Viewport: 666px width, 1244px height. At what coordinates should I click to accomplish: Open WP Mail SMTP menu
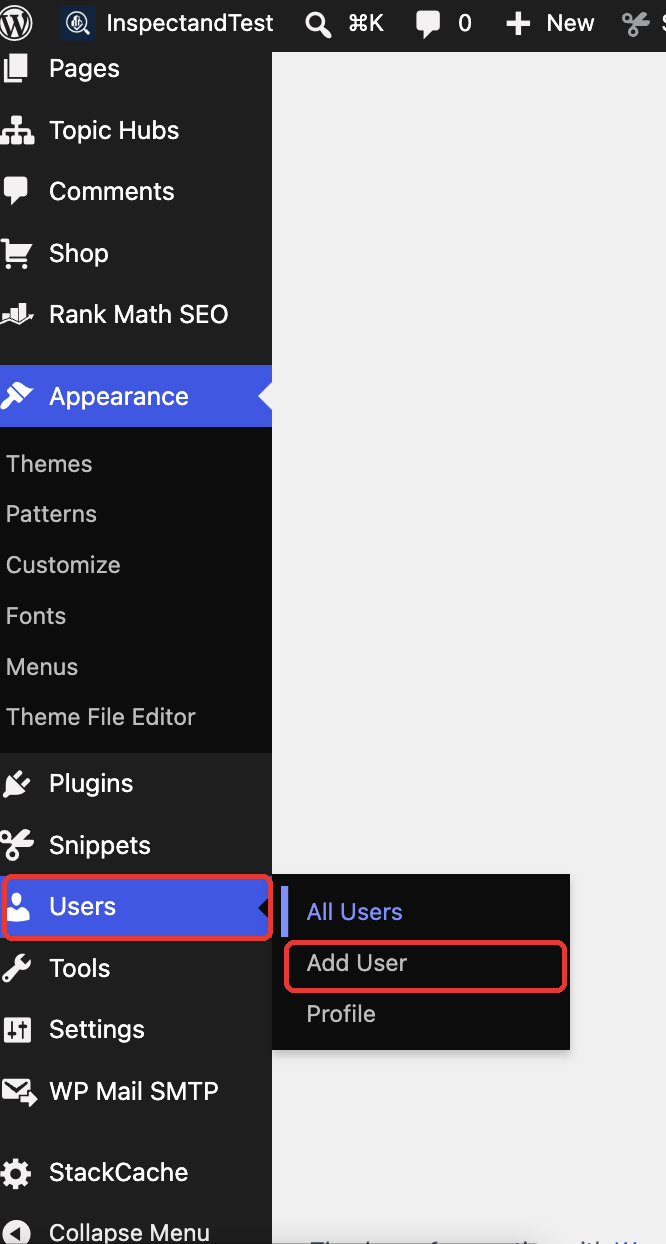point(136,1091)
